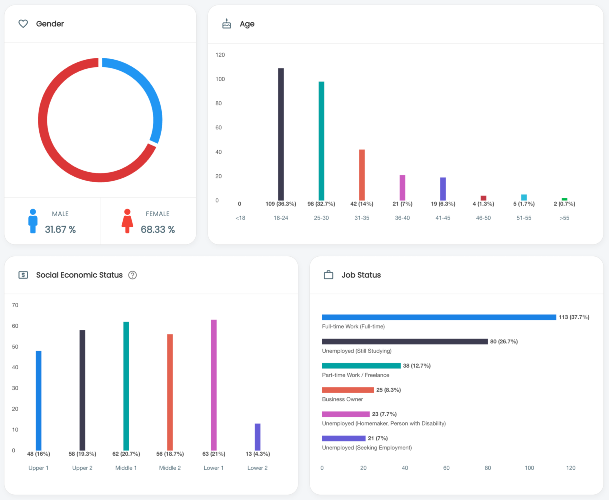Click the '113 (37.7%)' job value label
Viewport: 609px width, 500px height.
point(574,317)
